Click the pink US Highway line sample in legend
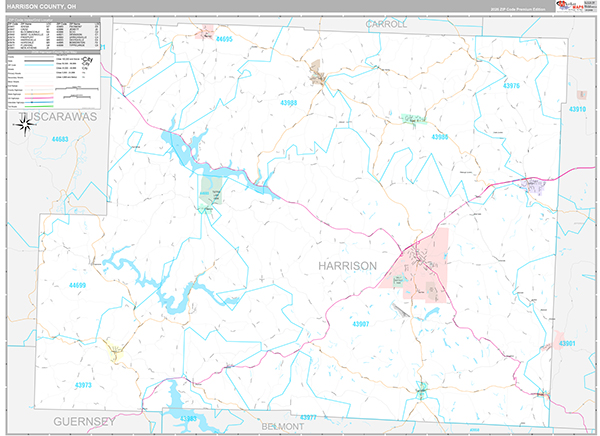The height and width of the screenshot is (436, 600). (x=39, y=98)
